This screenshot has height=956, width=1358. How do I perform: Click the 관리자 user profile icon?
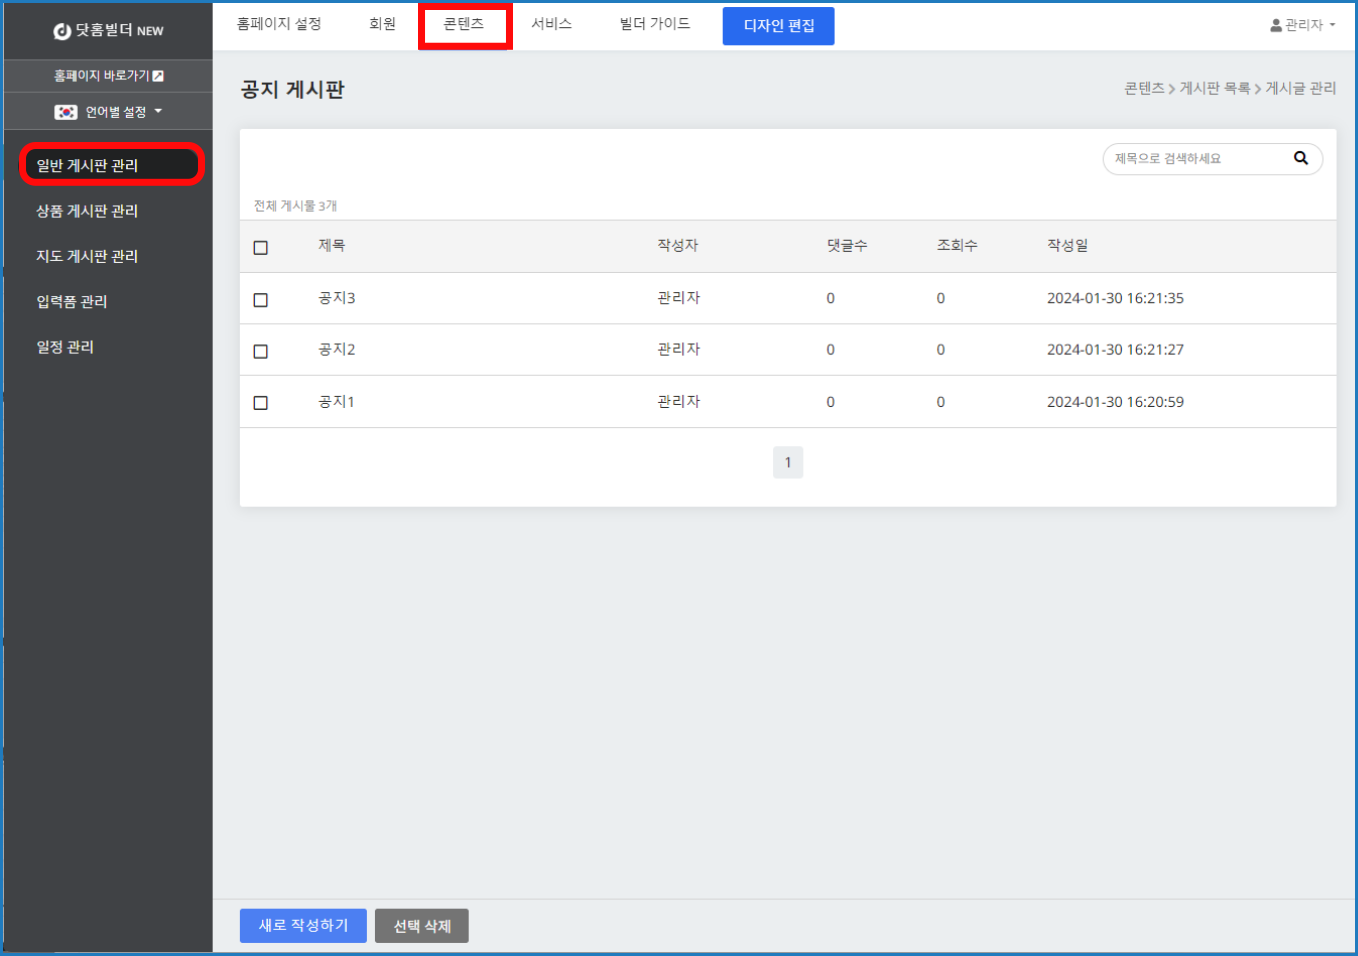[1276, 25]
